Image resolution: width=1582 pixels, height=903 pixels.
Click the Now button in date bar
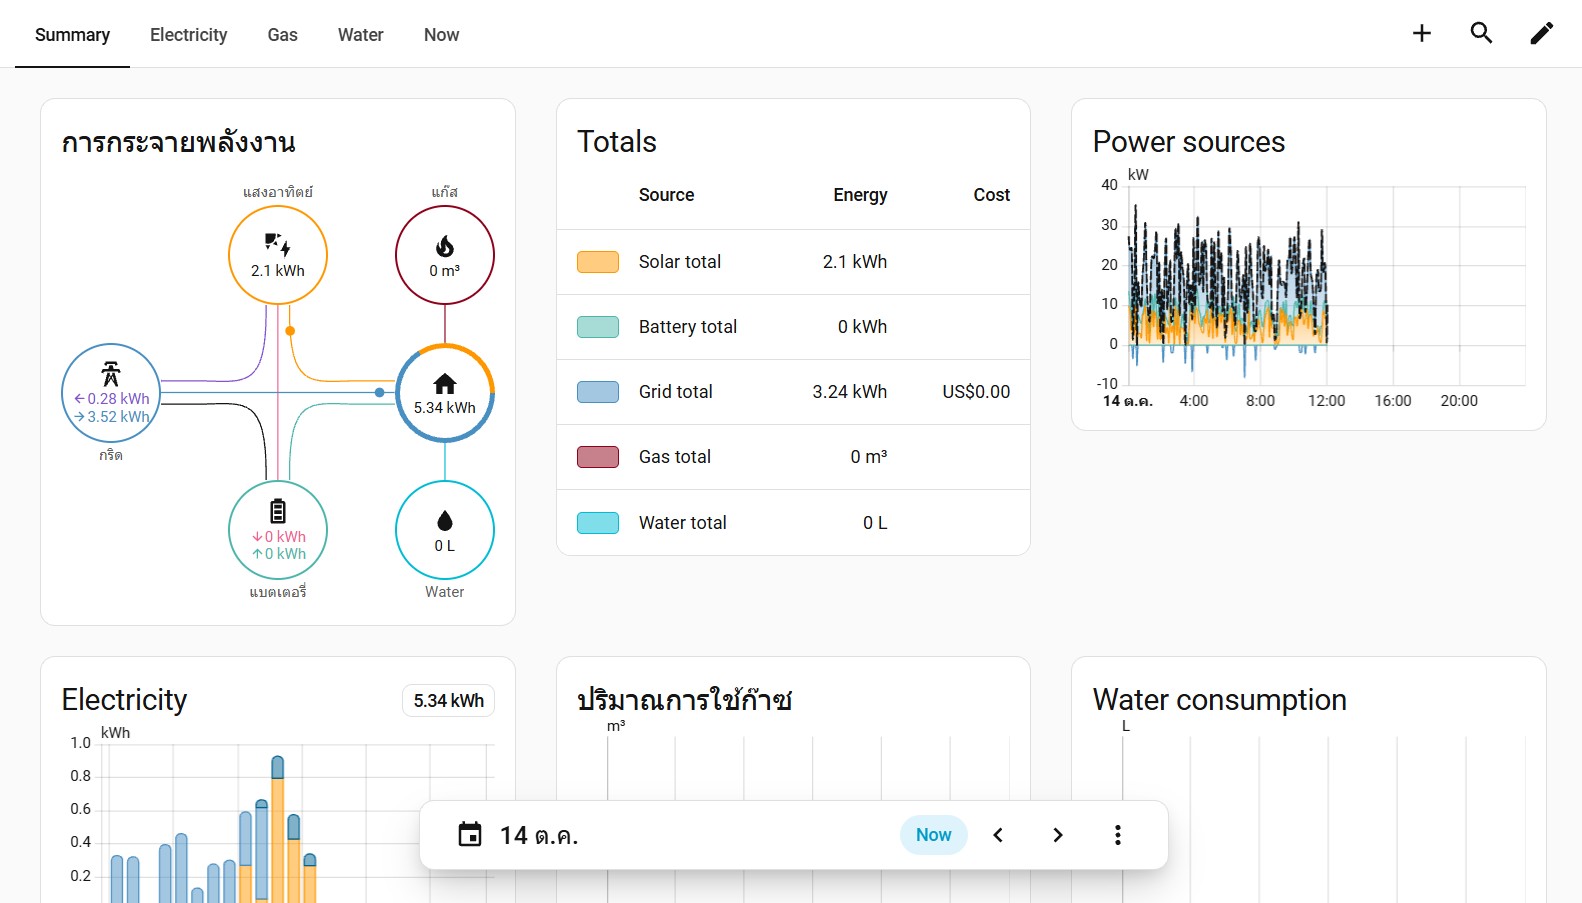[934, 835]
